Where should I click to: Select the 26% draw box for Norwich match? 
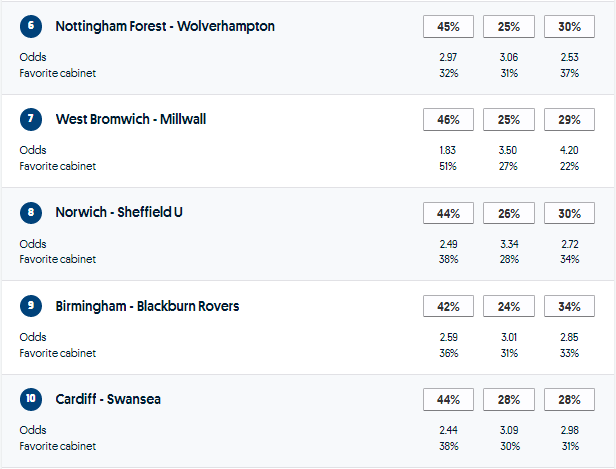(x=509, y=213)
